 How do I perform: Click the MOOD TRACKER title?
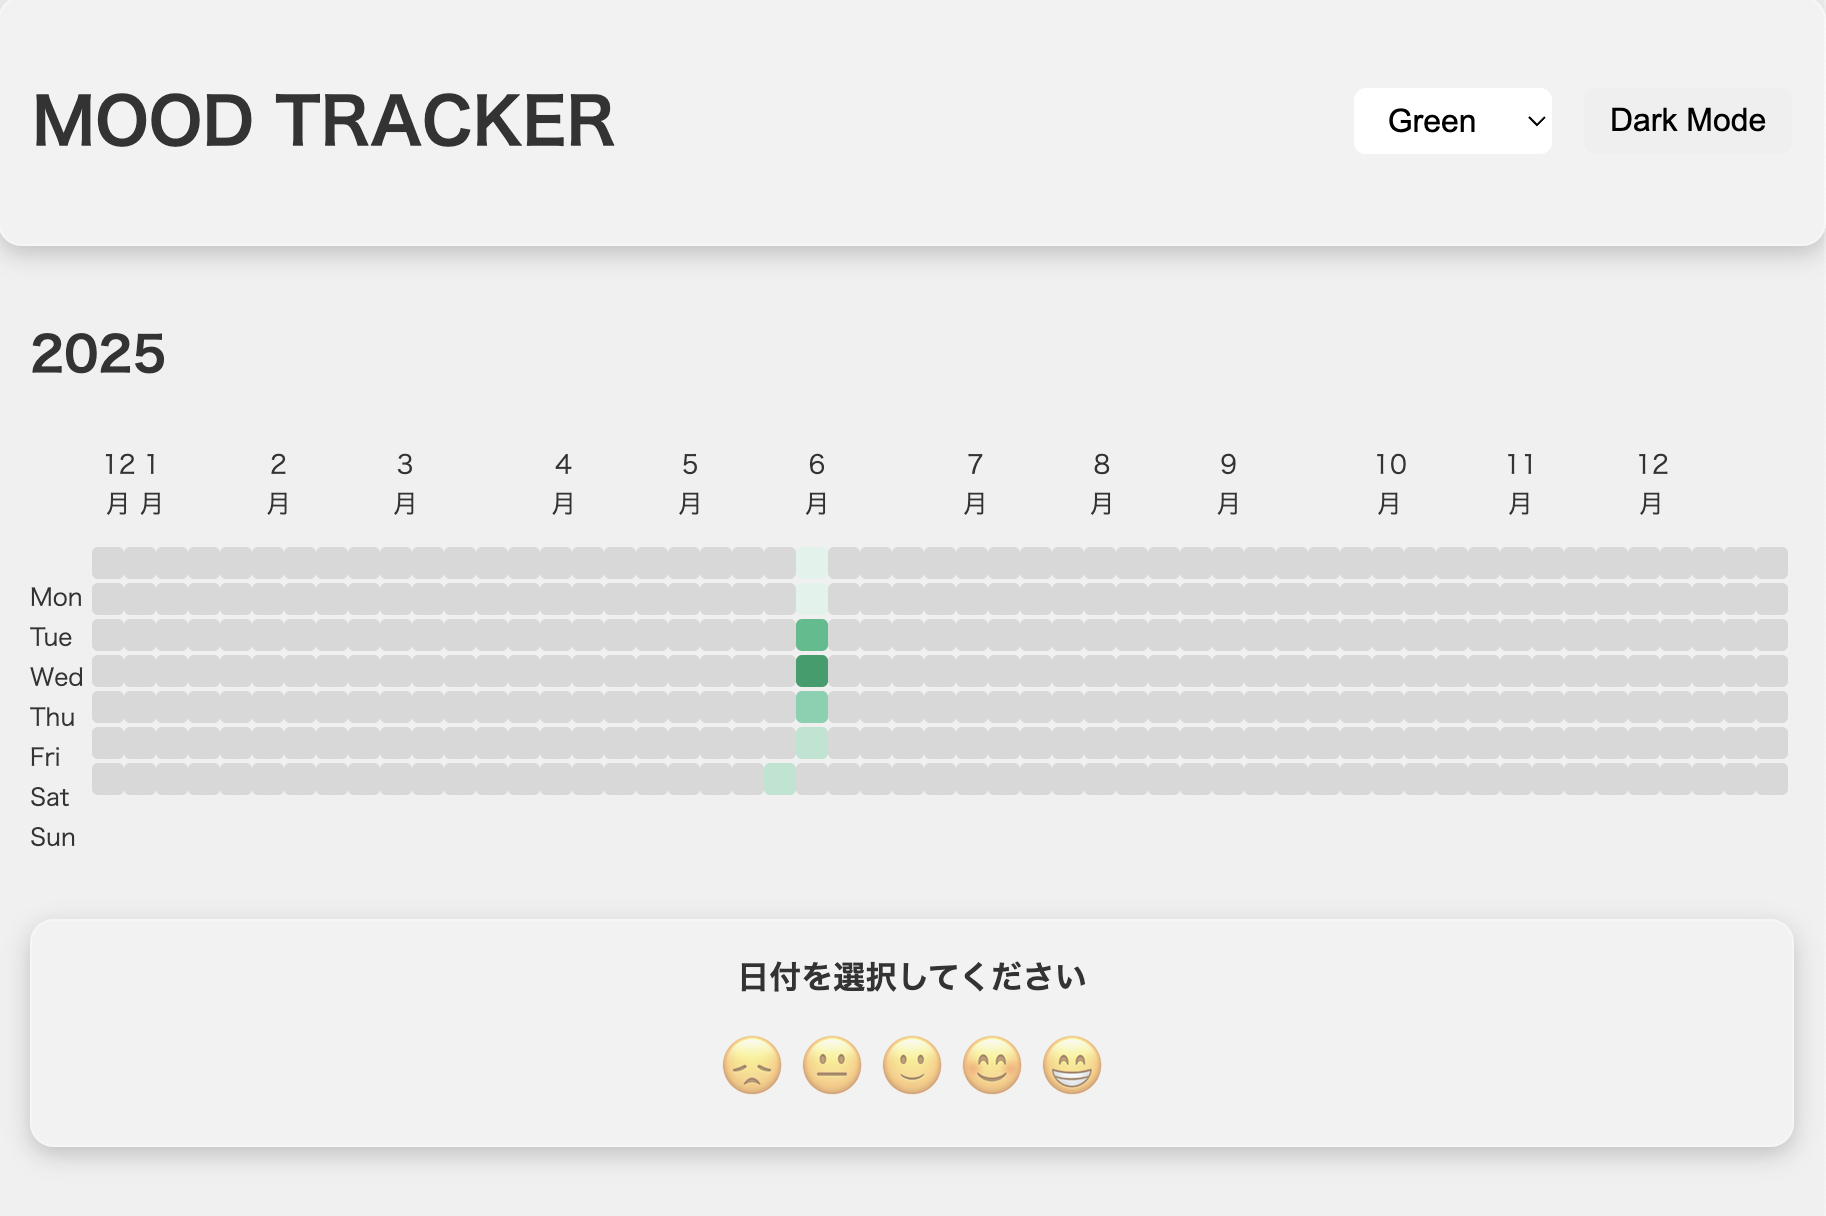pos(323,121)
